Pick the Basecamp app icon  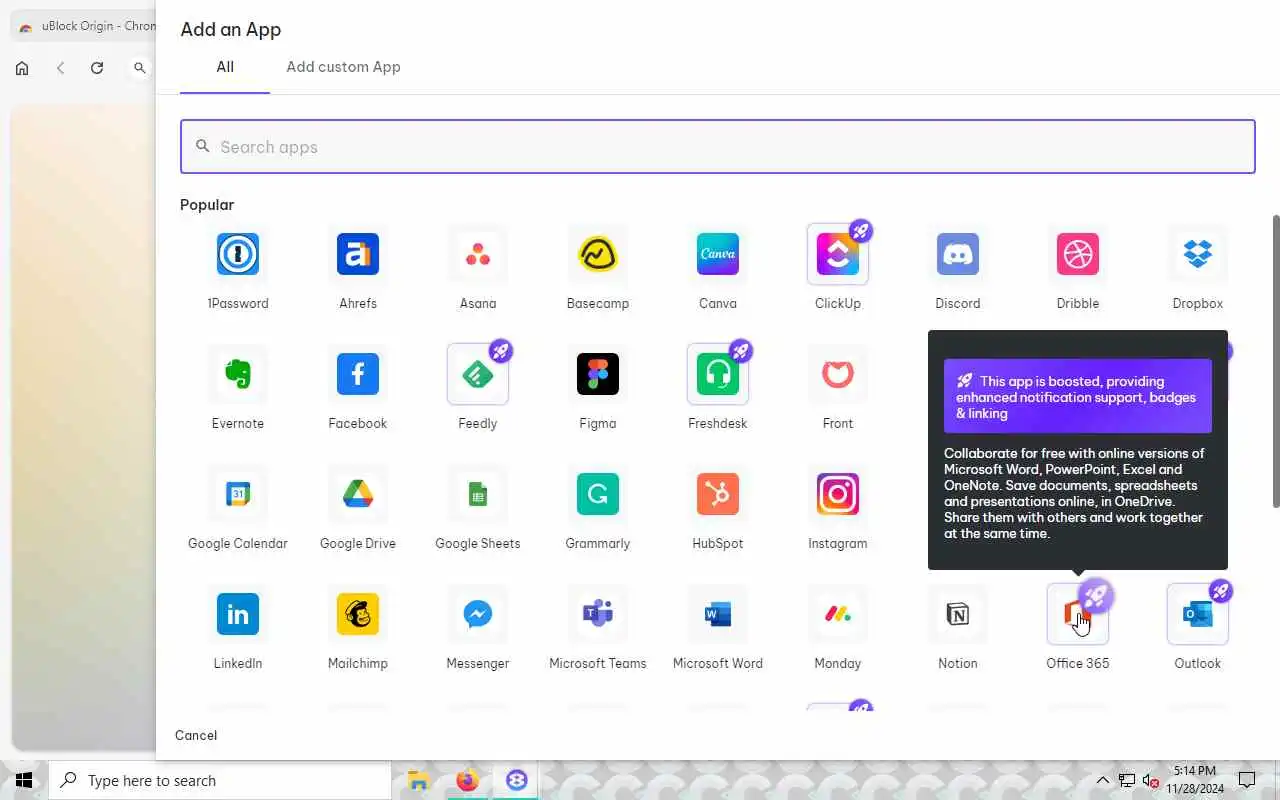pyautogui.click(x=598, y=254)
